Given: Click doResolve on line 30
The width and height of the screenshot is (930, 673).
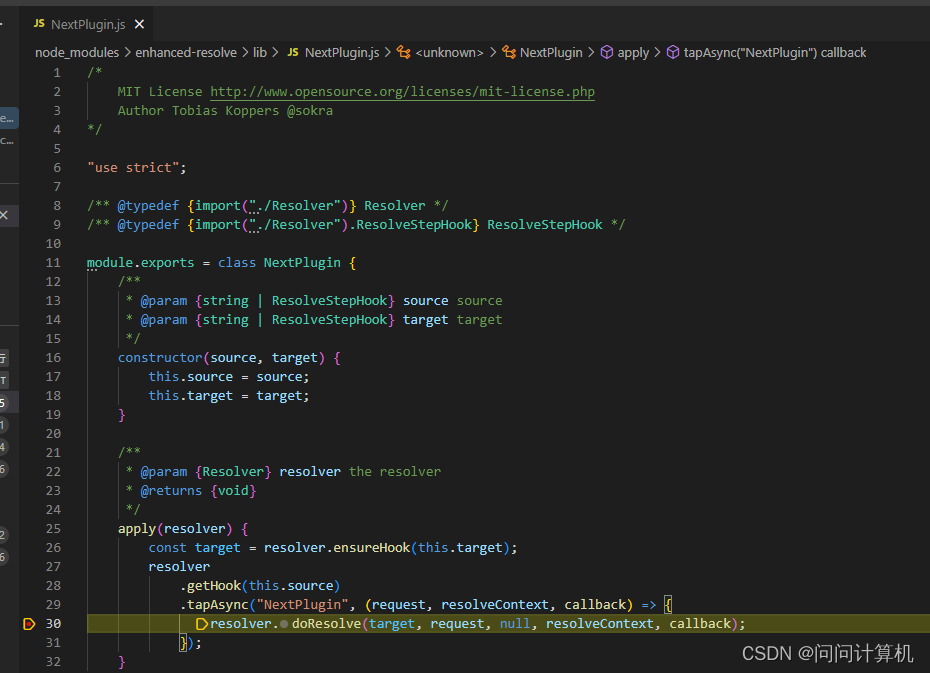Looking at the screenshot, I should 326,624.
